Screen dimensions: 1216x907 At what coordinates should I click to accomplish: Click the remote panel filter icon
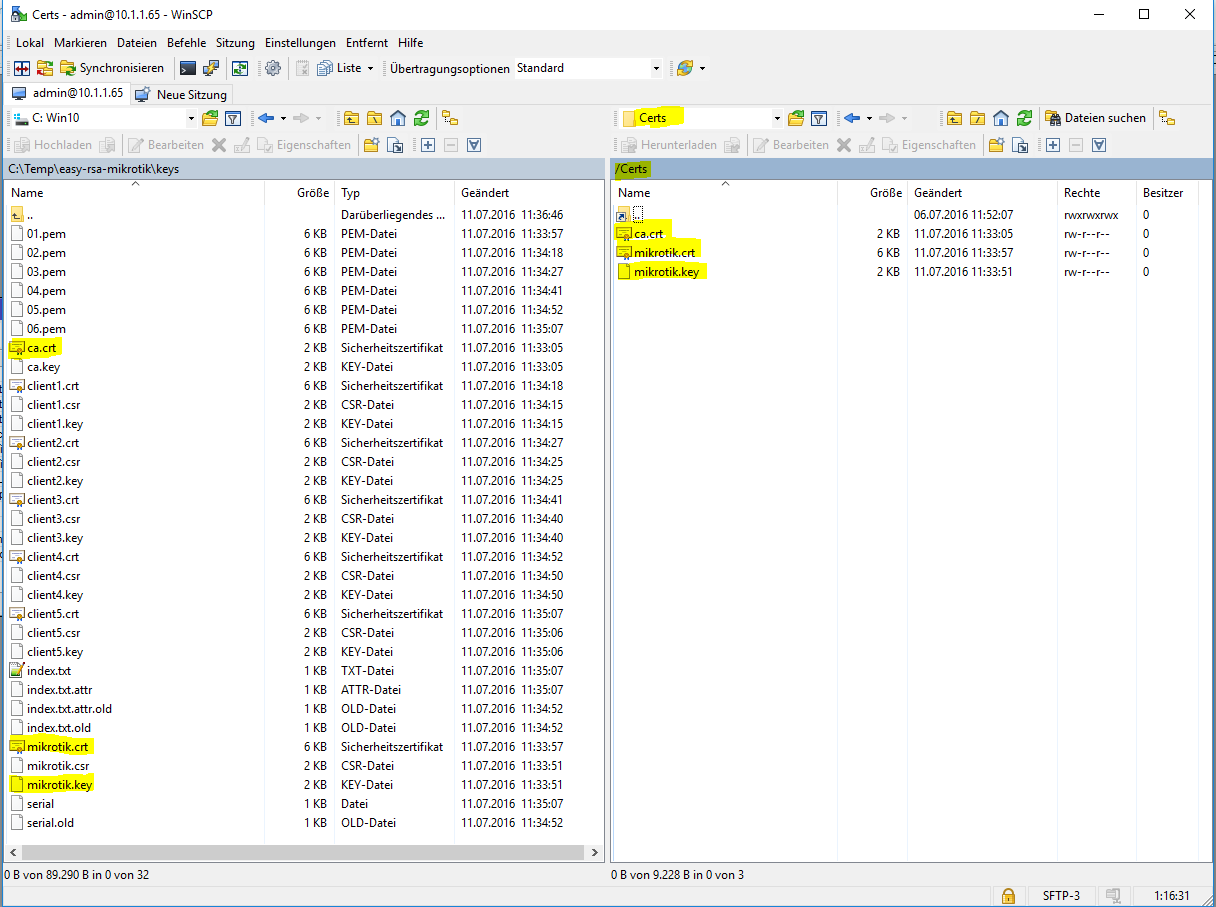click(818, 118)
